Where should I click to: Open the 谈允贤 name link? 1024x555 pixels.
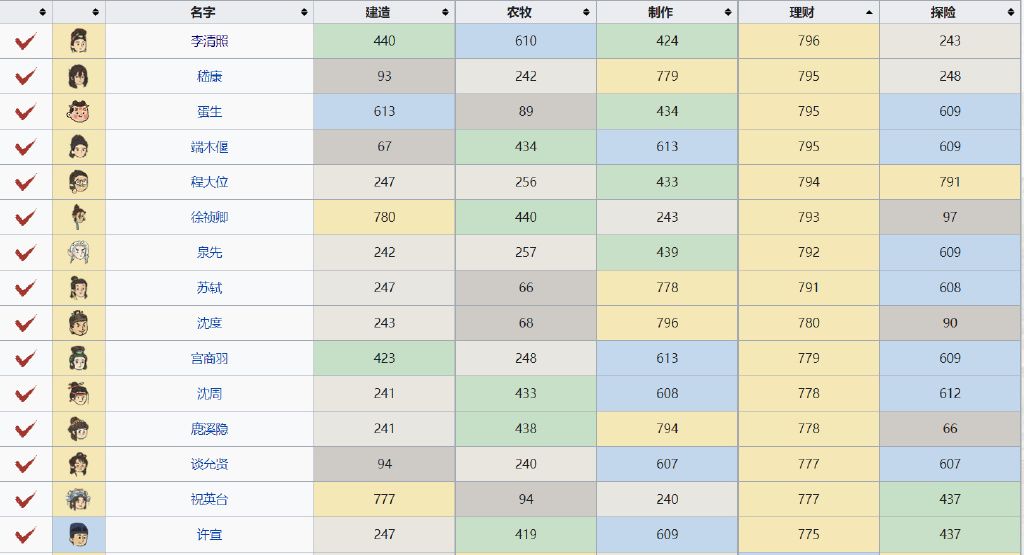(209, 464)
